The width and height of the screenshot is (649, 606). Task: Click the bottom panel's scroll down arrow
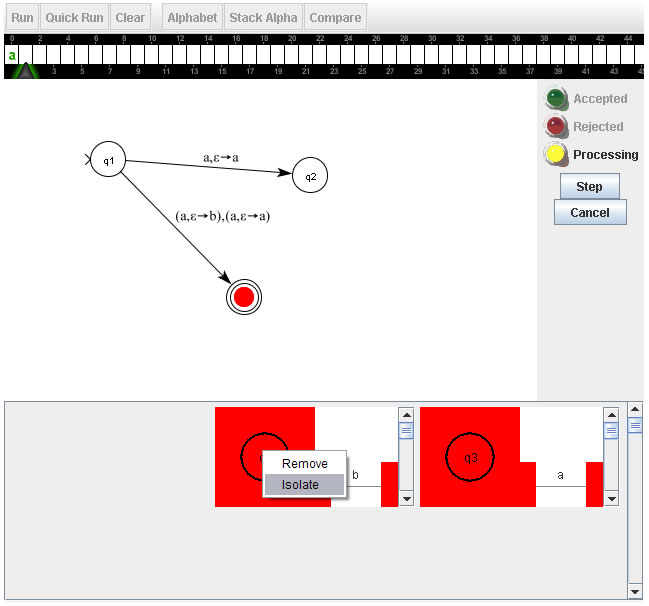(634, 590)
